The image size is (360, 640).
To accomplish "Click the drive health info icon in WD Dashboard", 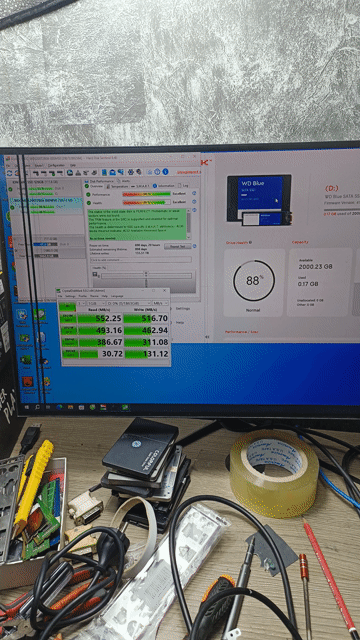I will coord(250,242).
